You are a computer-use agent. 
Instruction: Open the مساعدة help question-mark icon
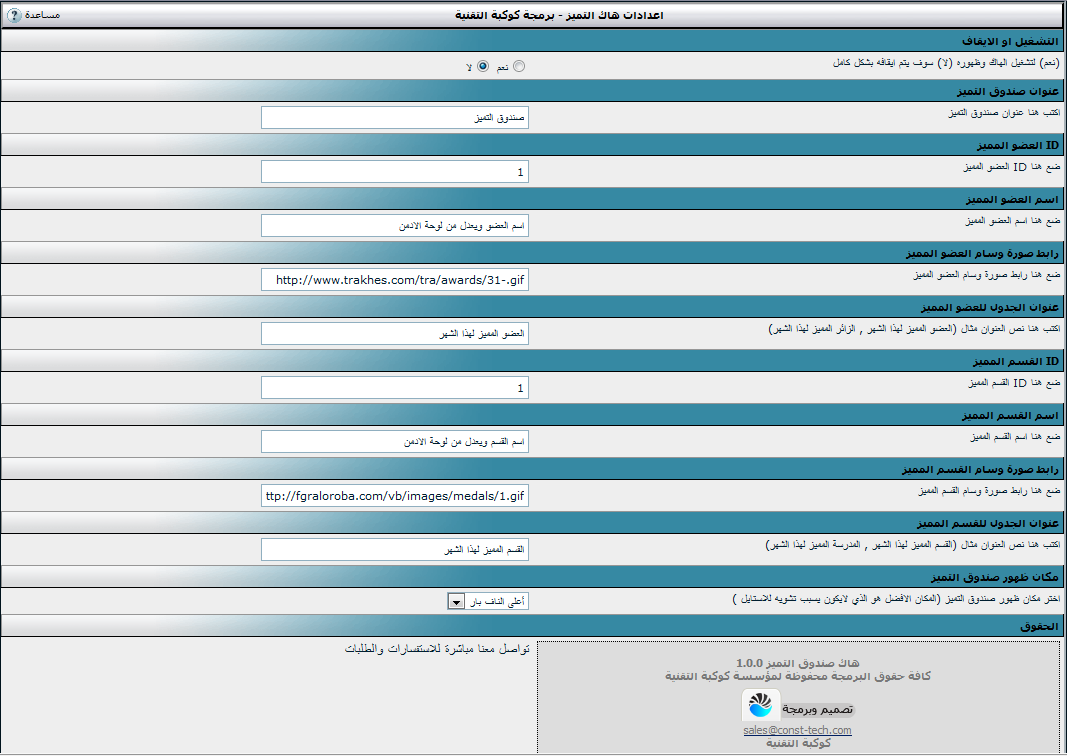[14, 14]
